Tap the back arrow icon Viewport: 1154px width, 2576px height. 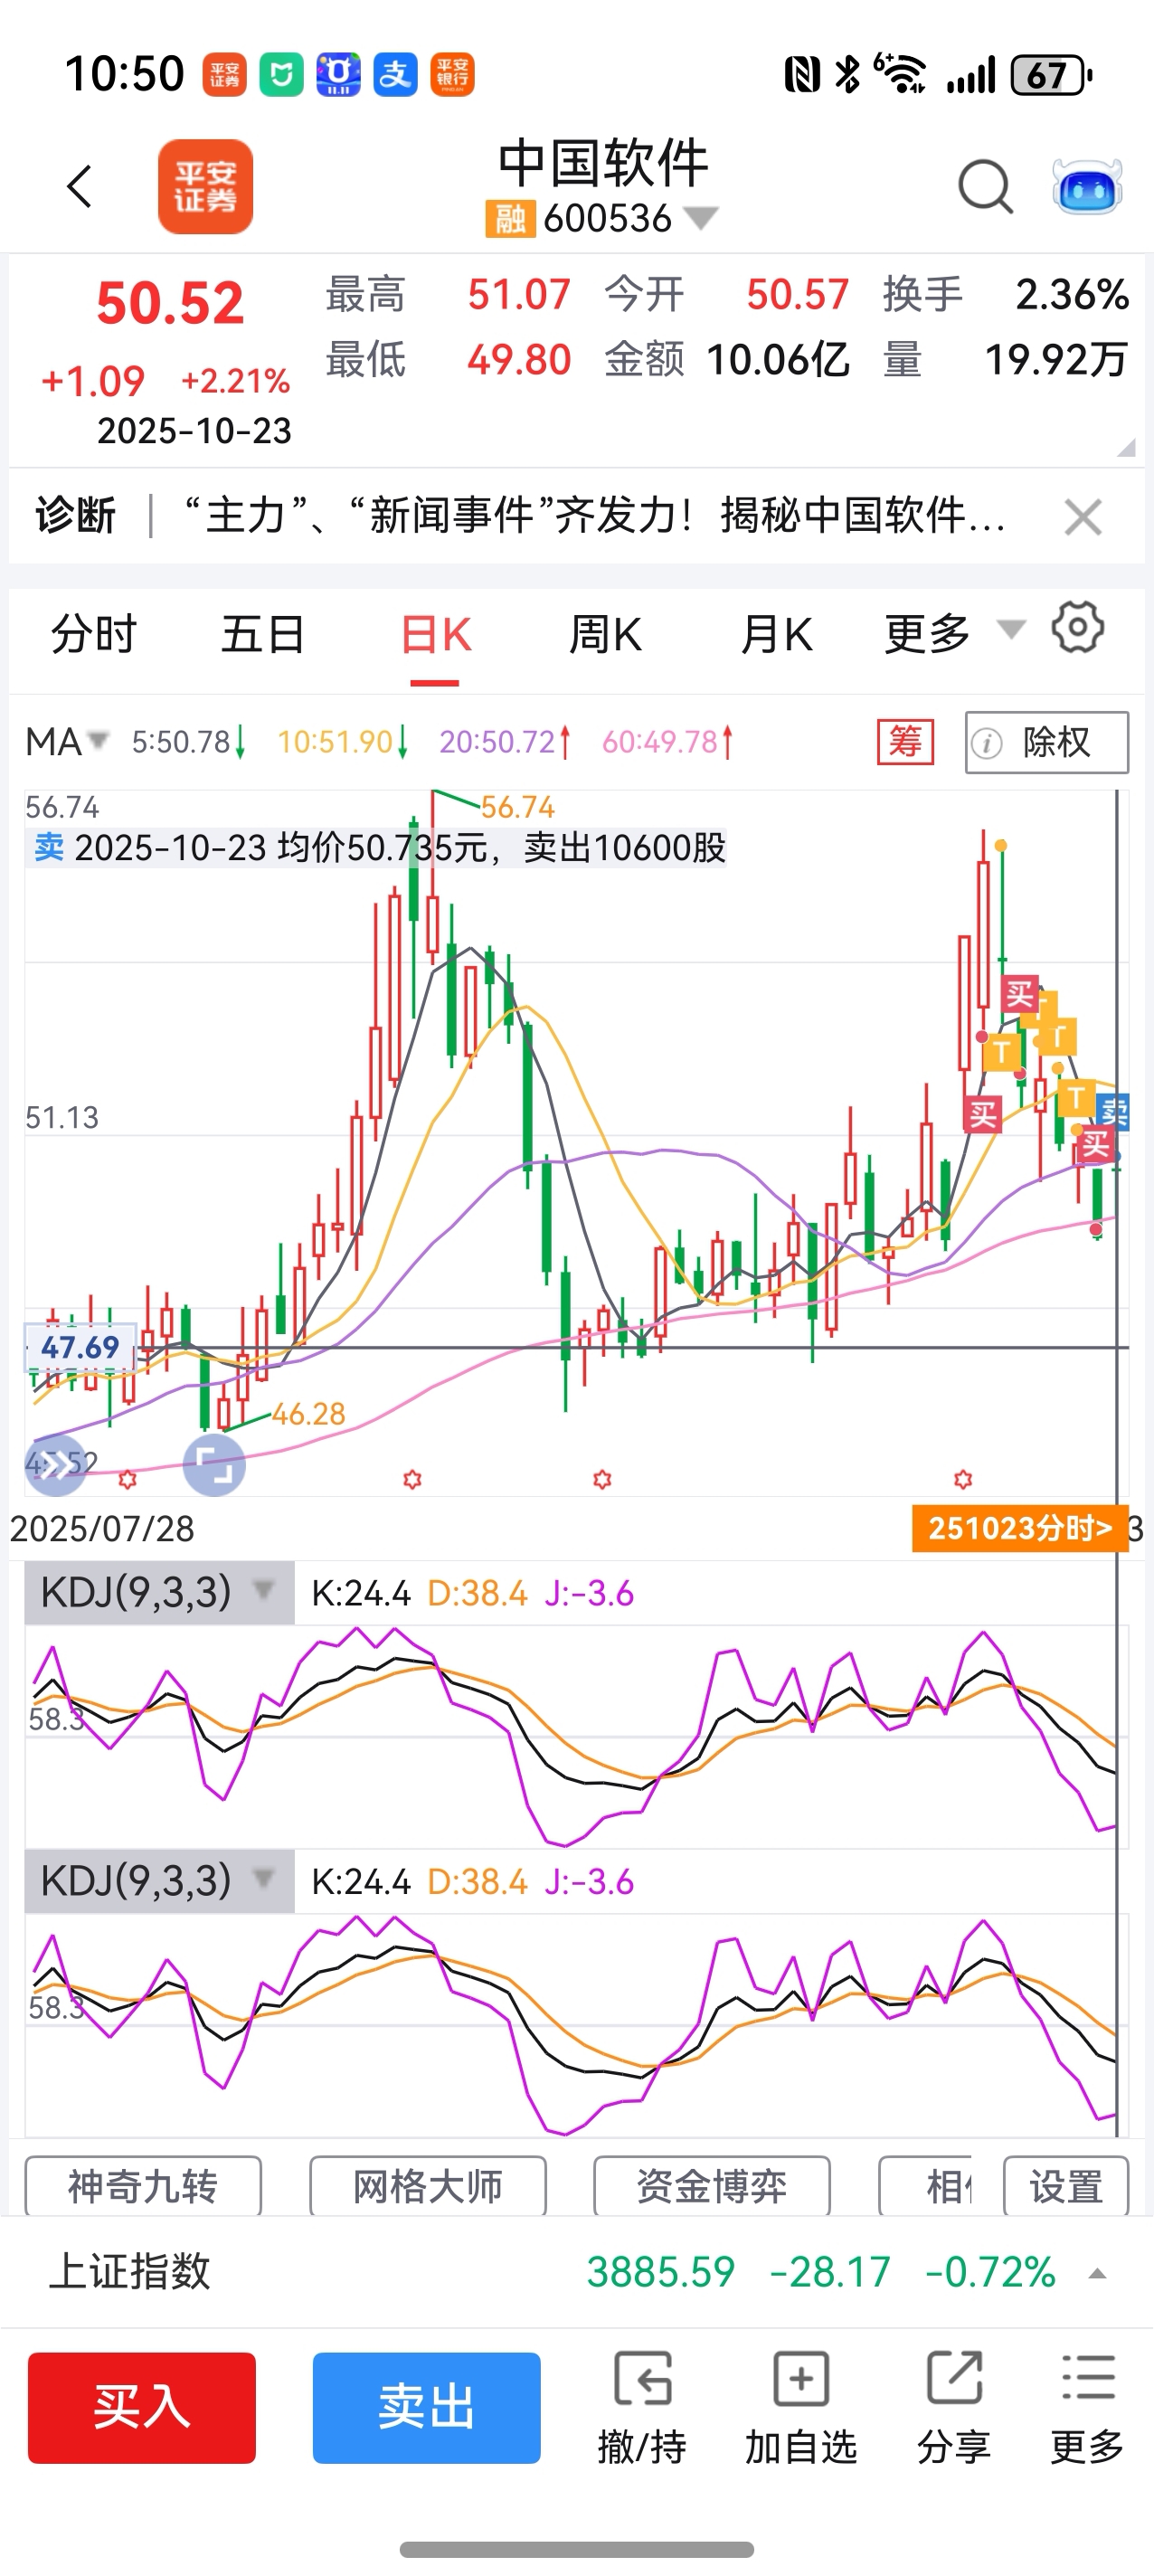click(79, 187)
